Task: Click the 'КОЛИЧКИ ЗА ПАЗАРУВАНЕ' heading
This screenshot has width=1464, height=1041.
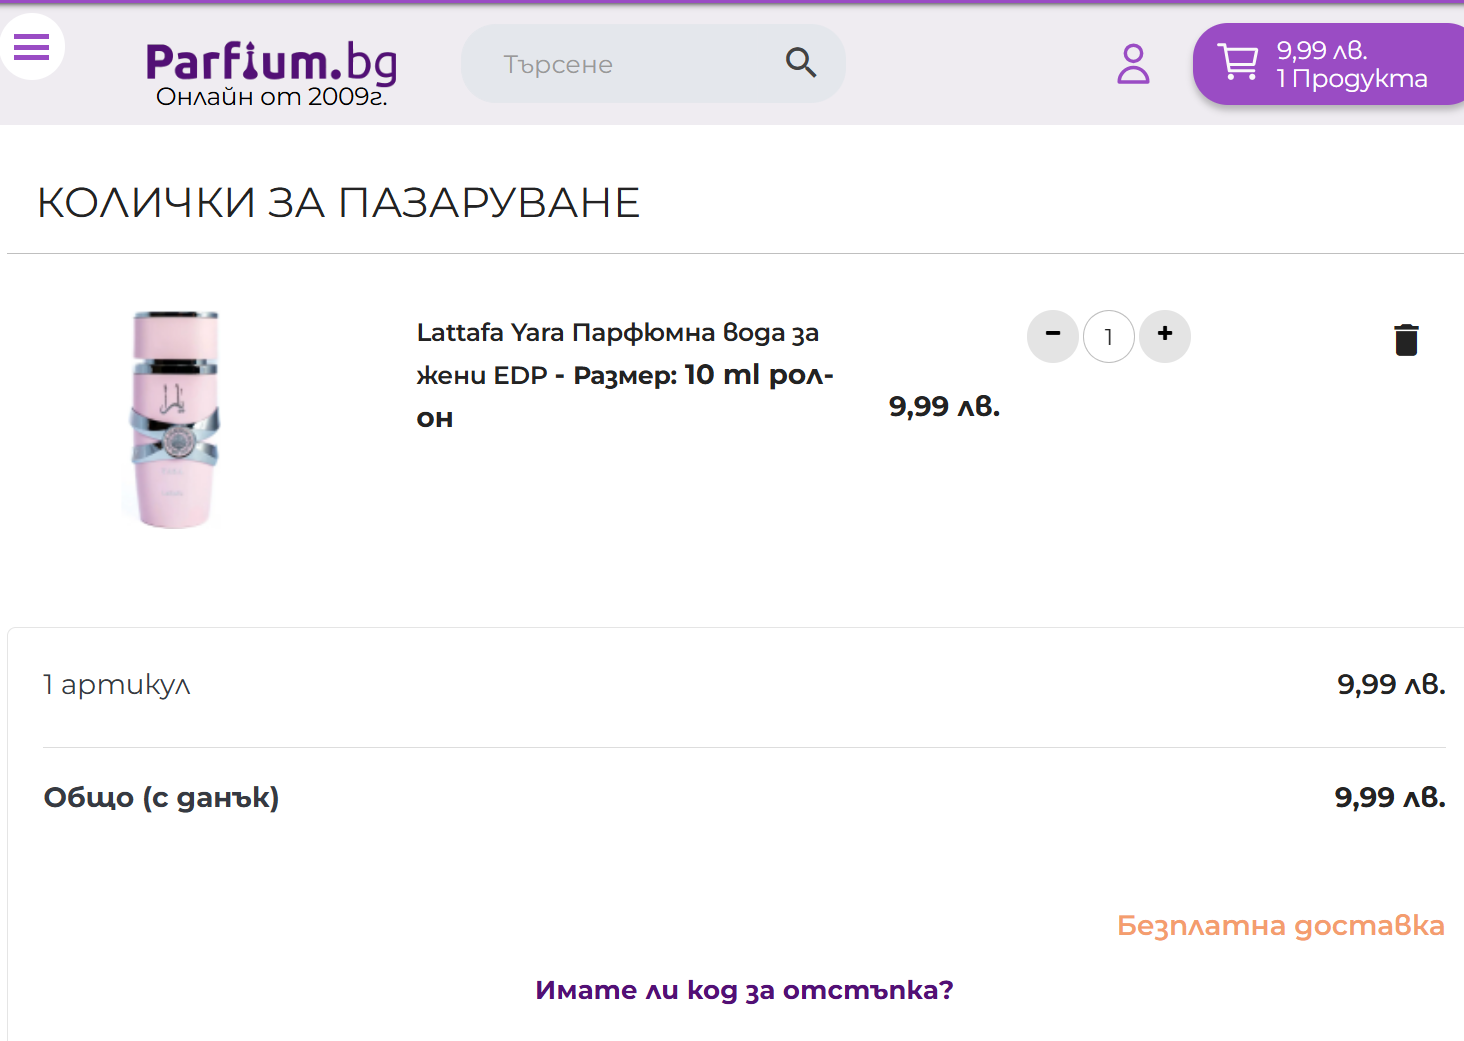Action: point(338,203)
